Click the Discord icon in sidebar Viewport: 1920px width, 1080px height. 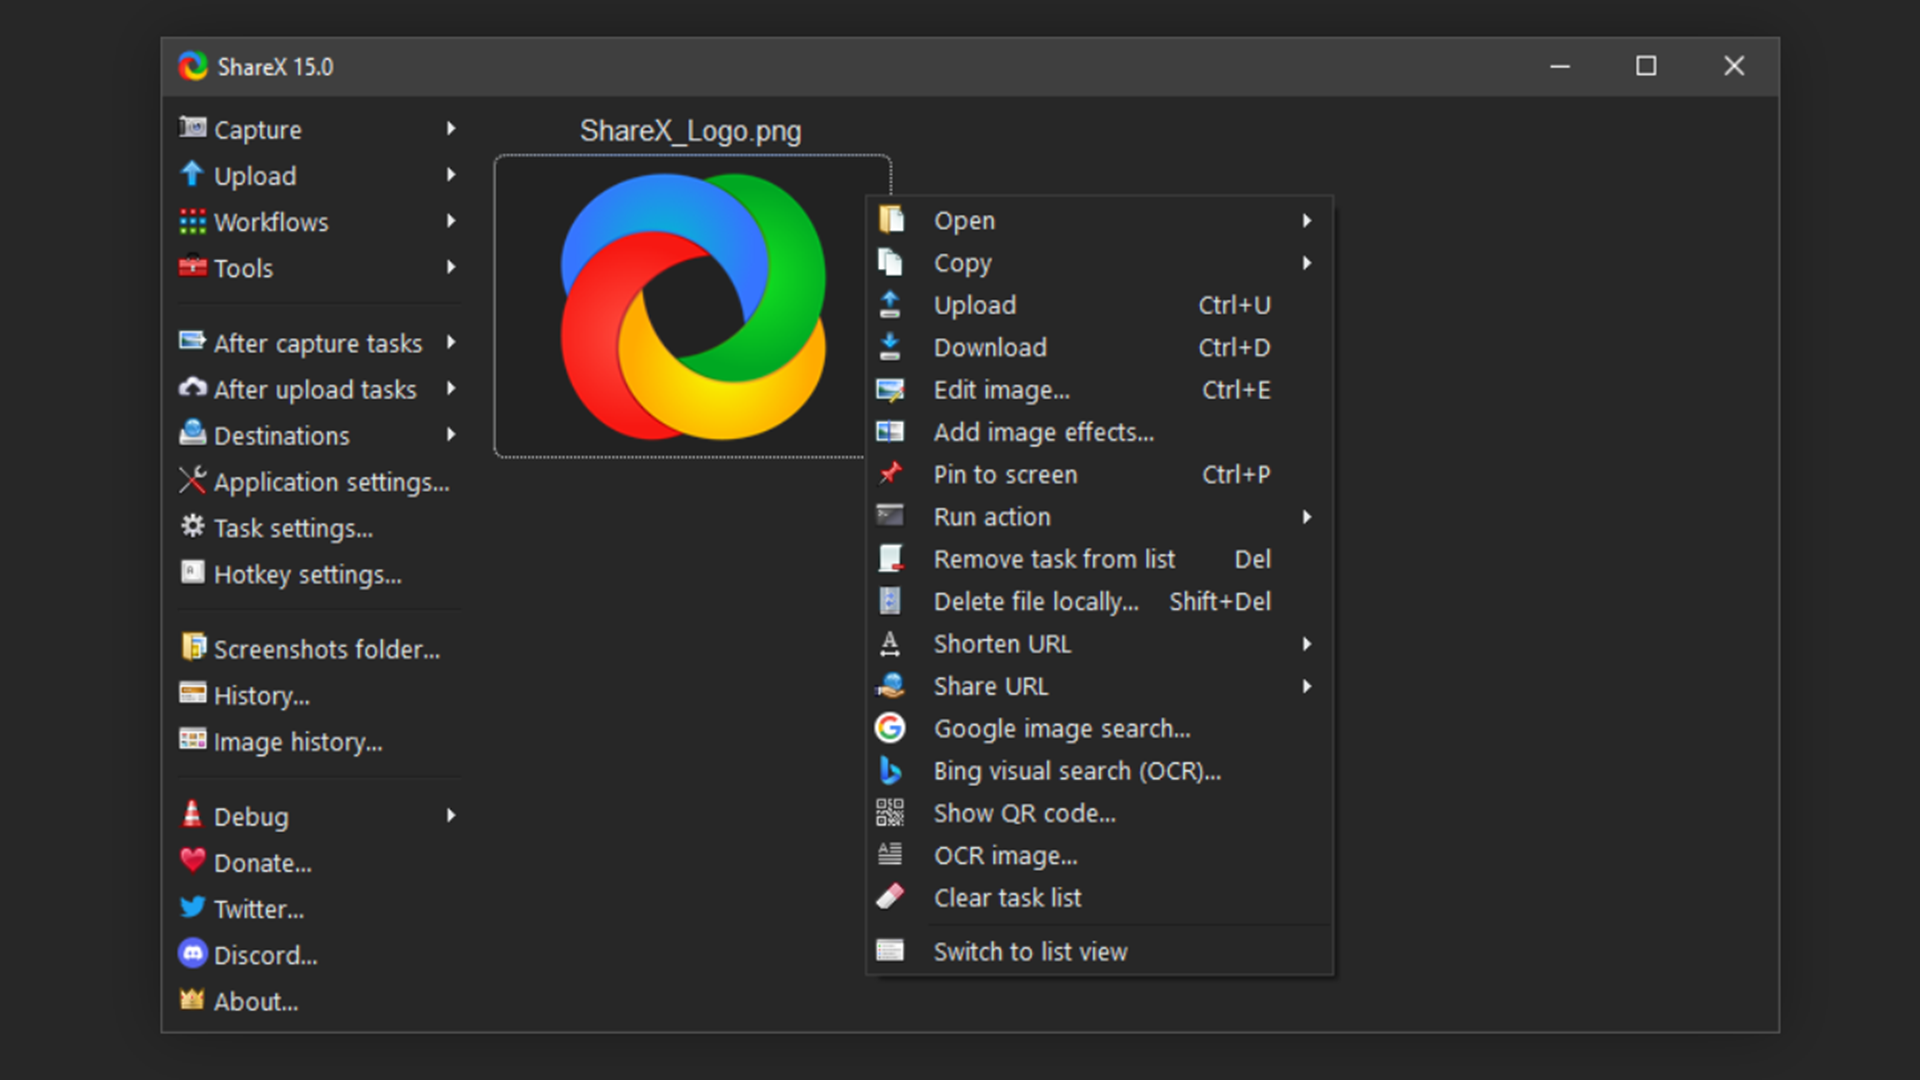192,953
